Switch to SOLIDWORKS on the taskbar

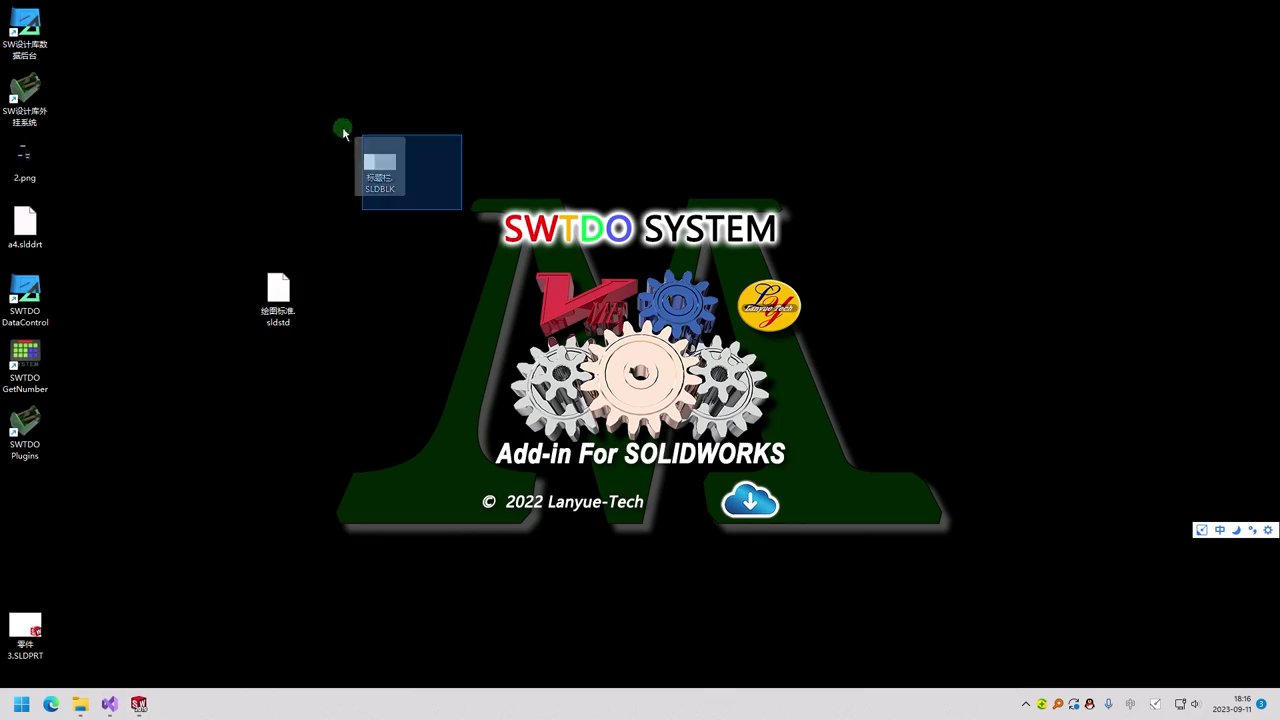click(x=139, y=704)
